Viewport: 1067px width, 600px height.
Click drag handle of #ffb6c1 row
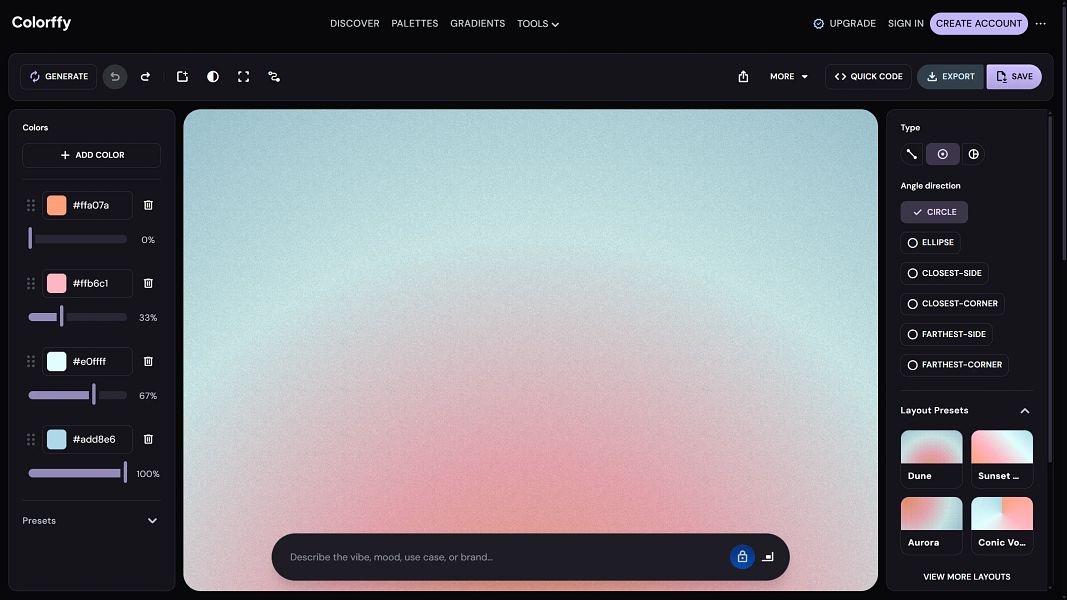tap(31, 283)
